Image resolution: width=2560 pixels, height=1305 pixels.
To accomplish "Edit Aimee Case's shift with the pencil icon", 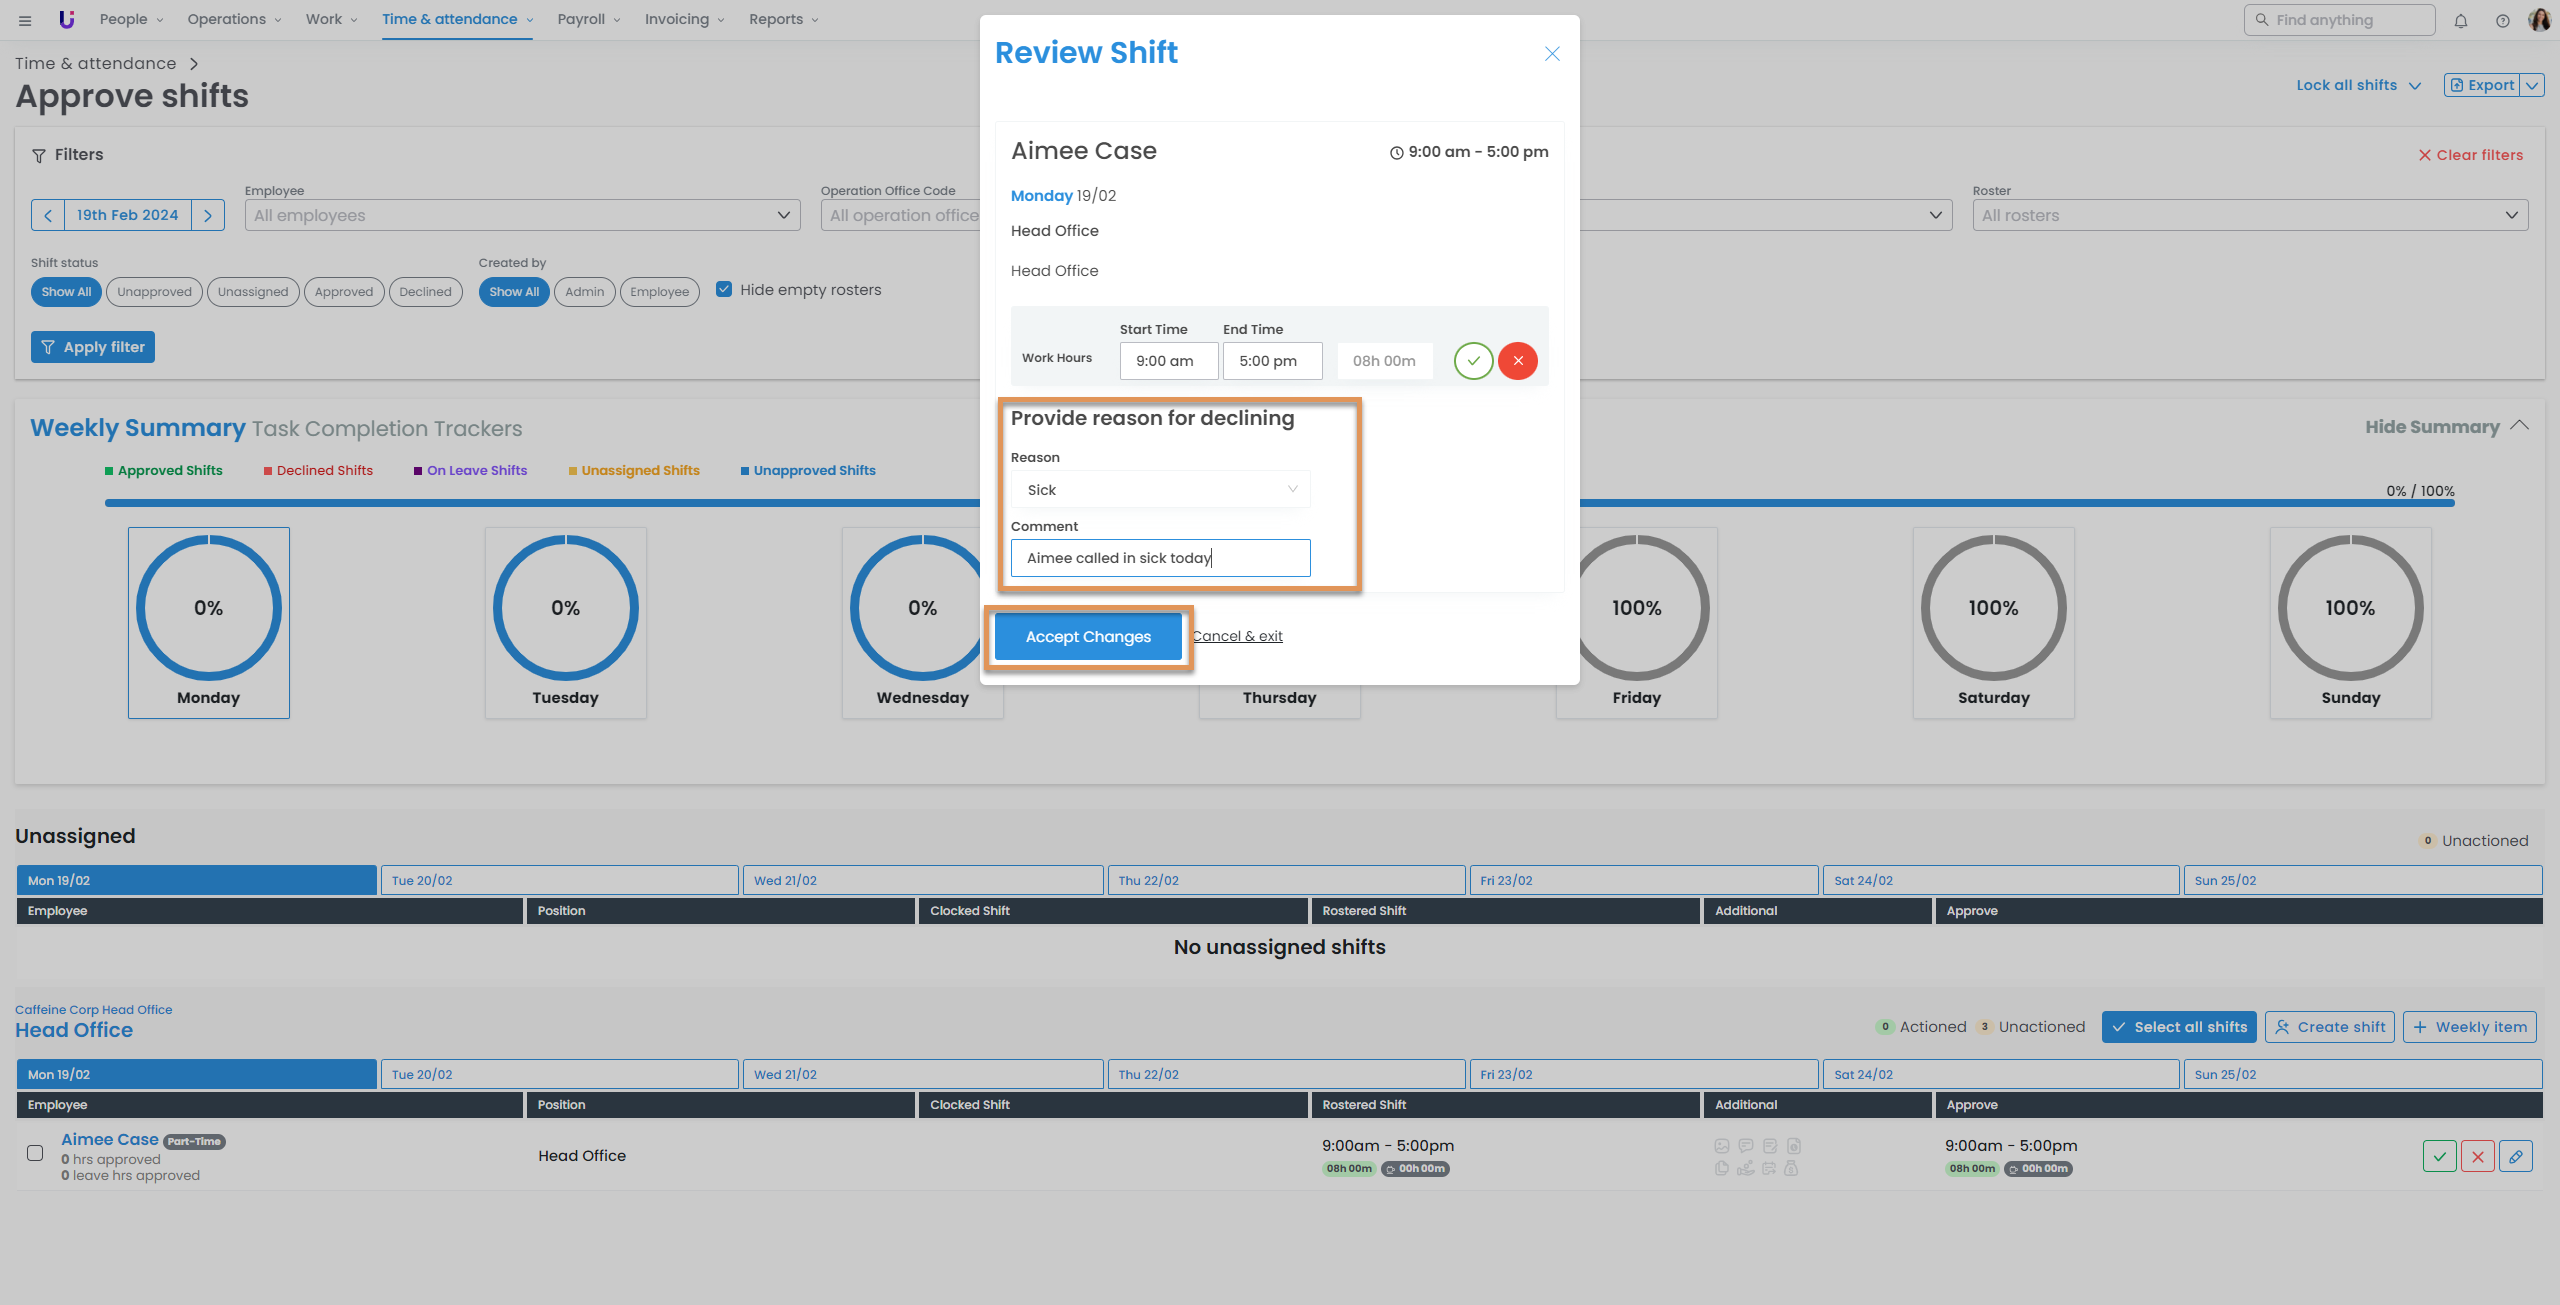I will point(2515,1156).
